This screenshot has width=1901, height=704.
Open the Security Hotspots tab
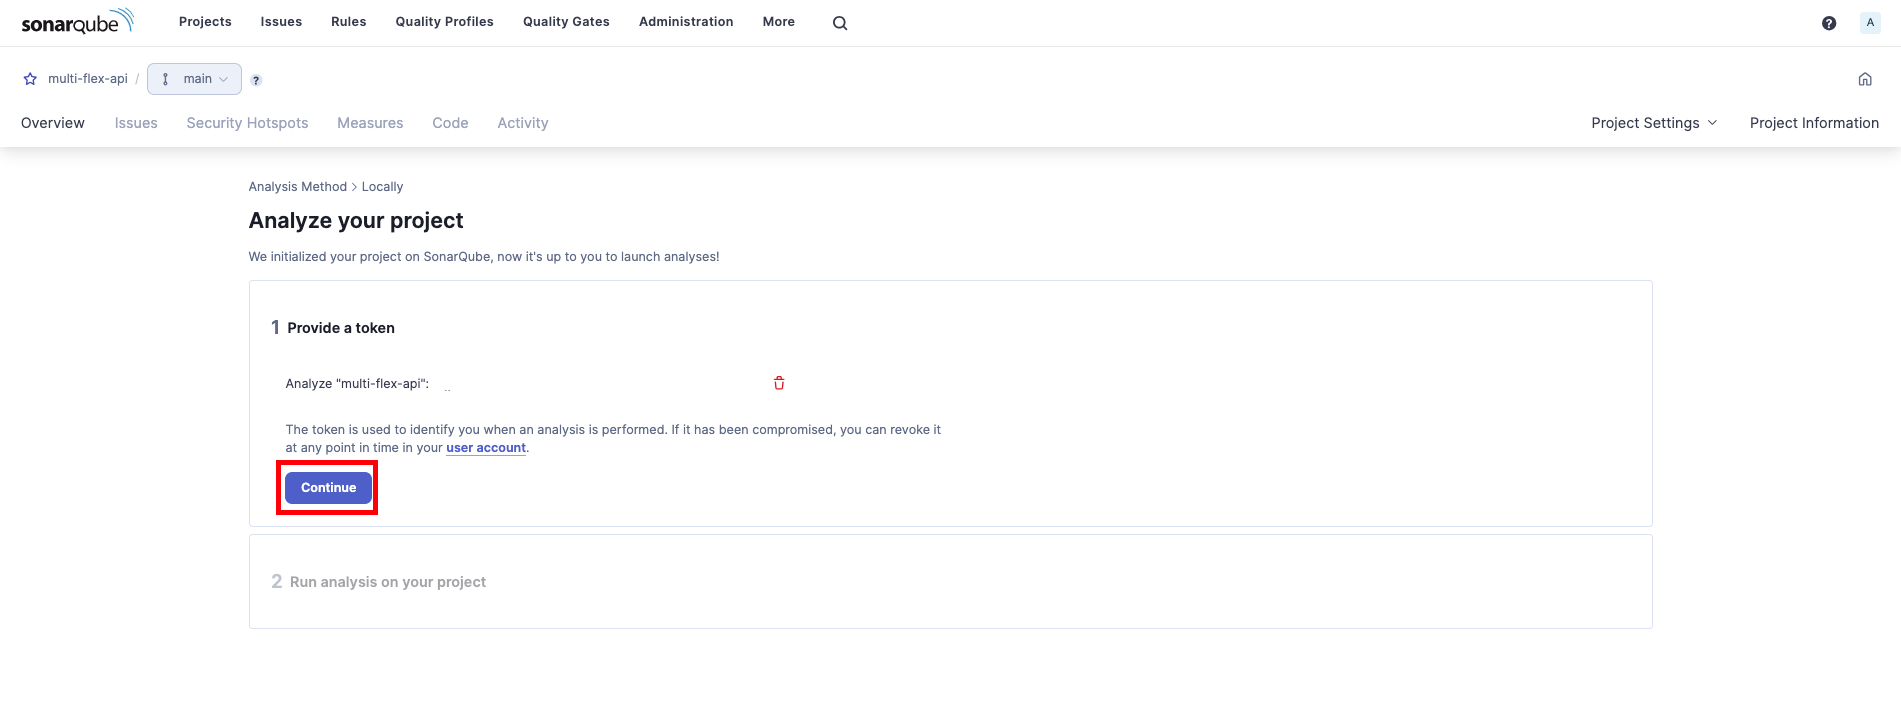click(247, 123)
